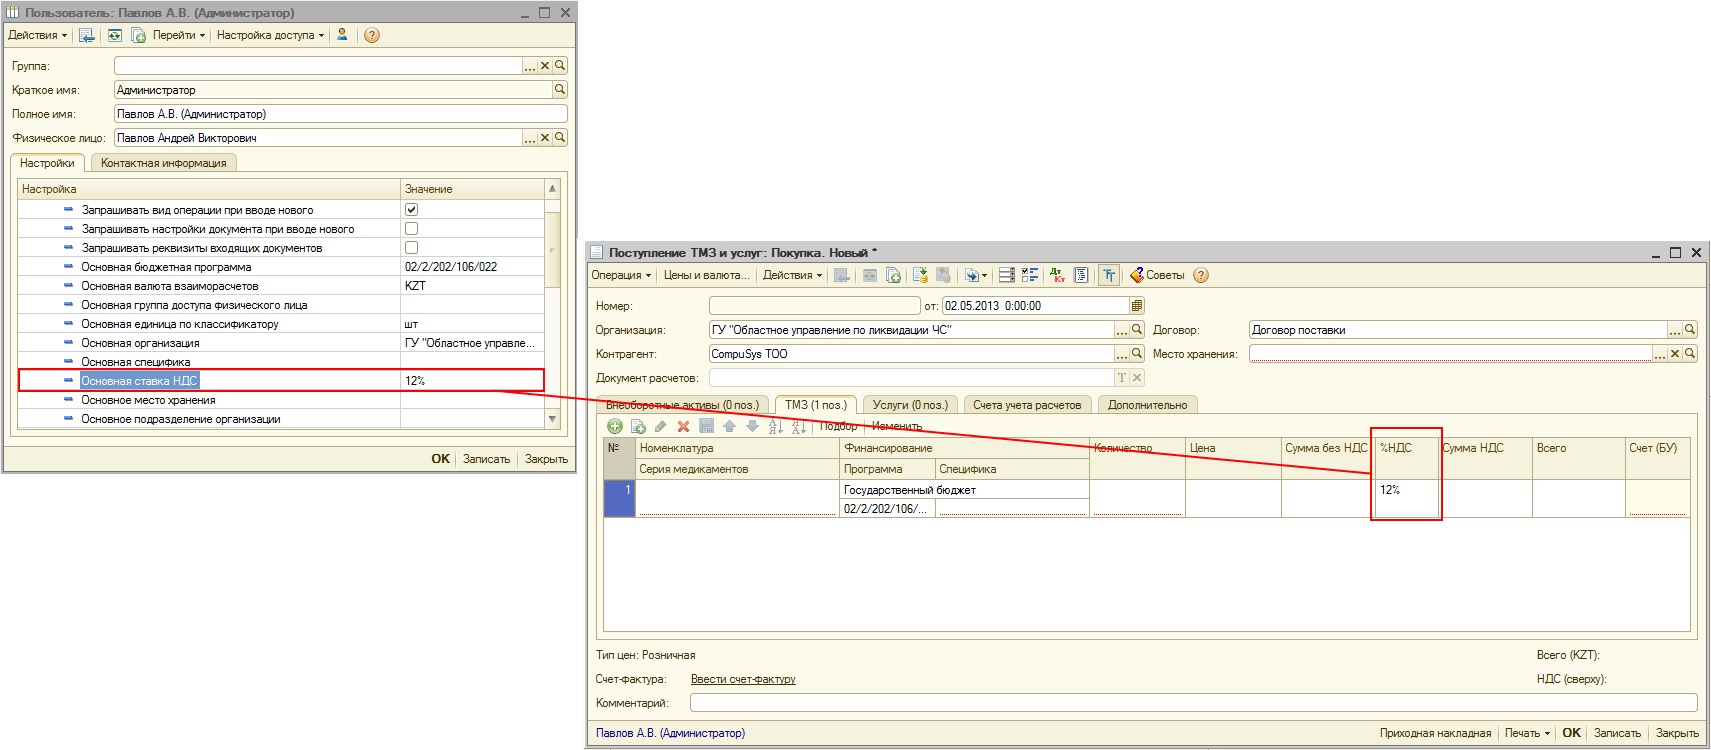The height and width of the screenshot is (750, 1711).
Task: Check Запрашивать реквизиты входящих документов
Action: point(411,248)
